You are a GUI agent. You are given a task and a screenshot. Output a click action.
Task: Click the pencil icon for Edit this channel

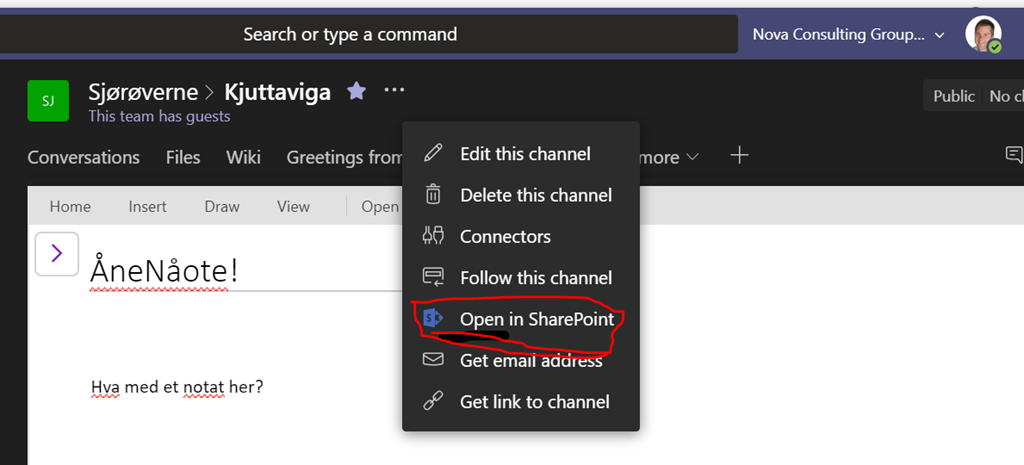[x=432, y=153]
